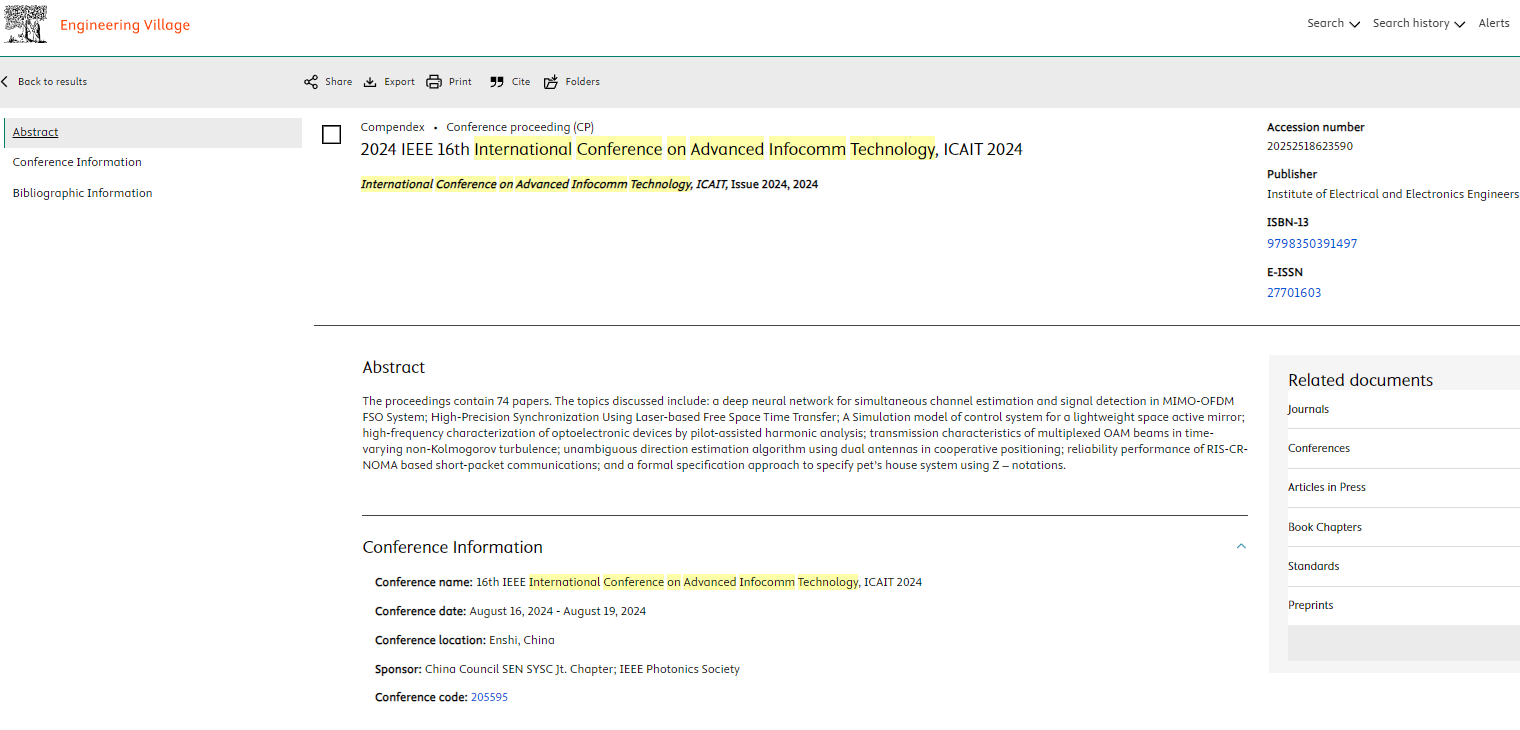Click the Share icon in toolbar
This screenshot has width=1520, height=730.
point(311,82)
